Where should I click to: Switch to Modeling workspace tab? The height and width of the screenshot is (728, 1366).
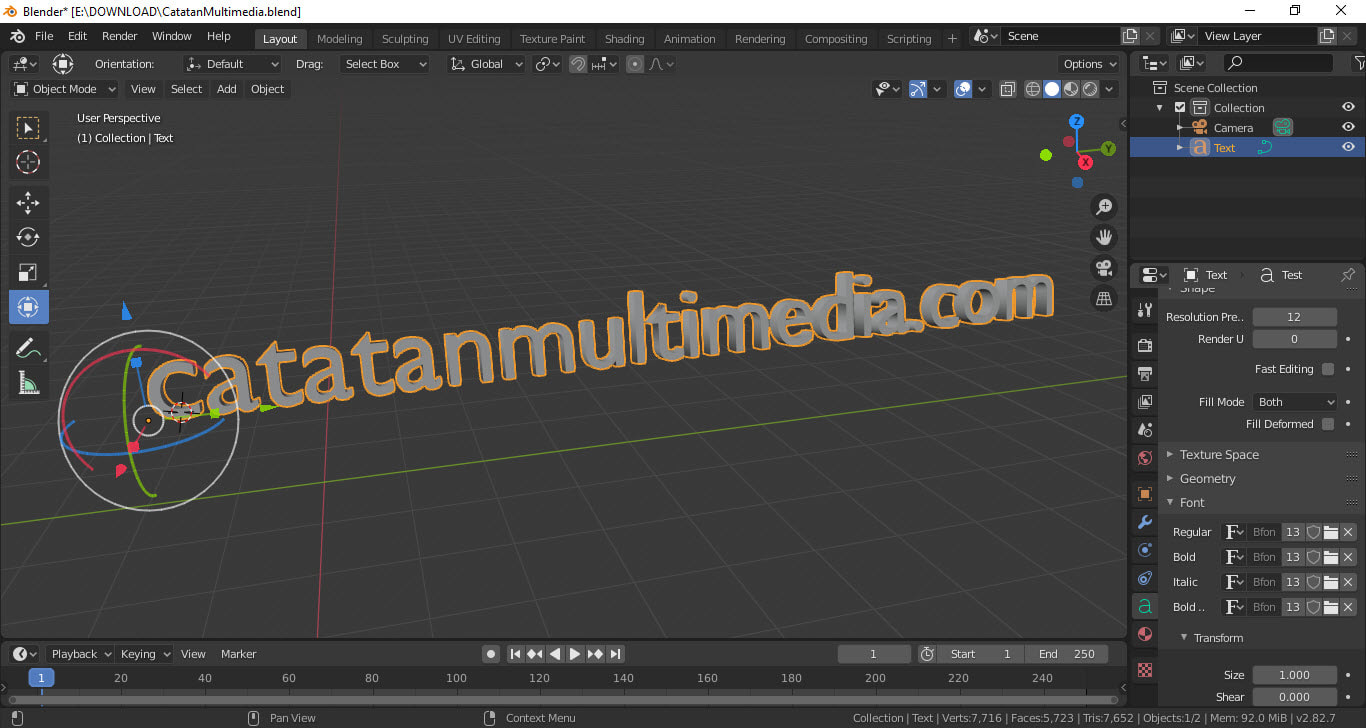(x=339, y=39)
